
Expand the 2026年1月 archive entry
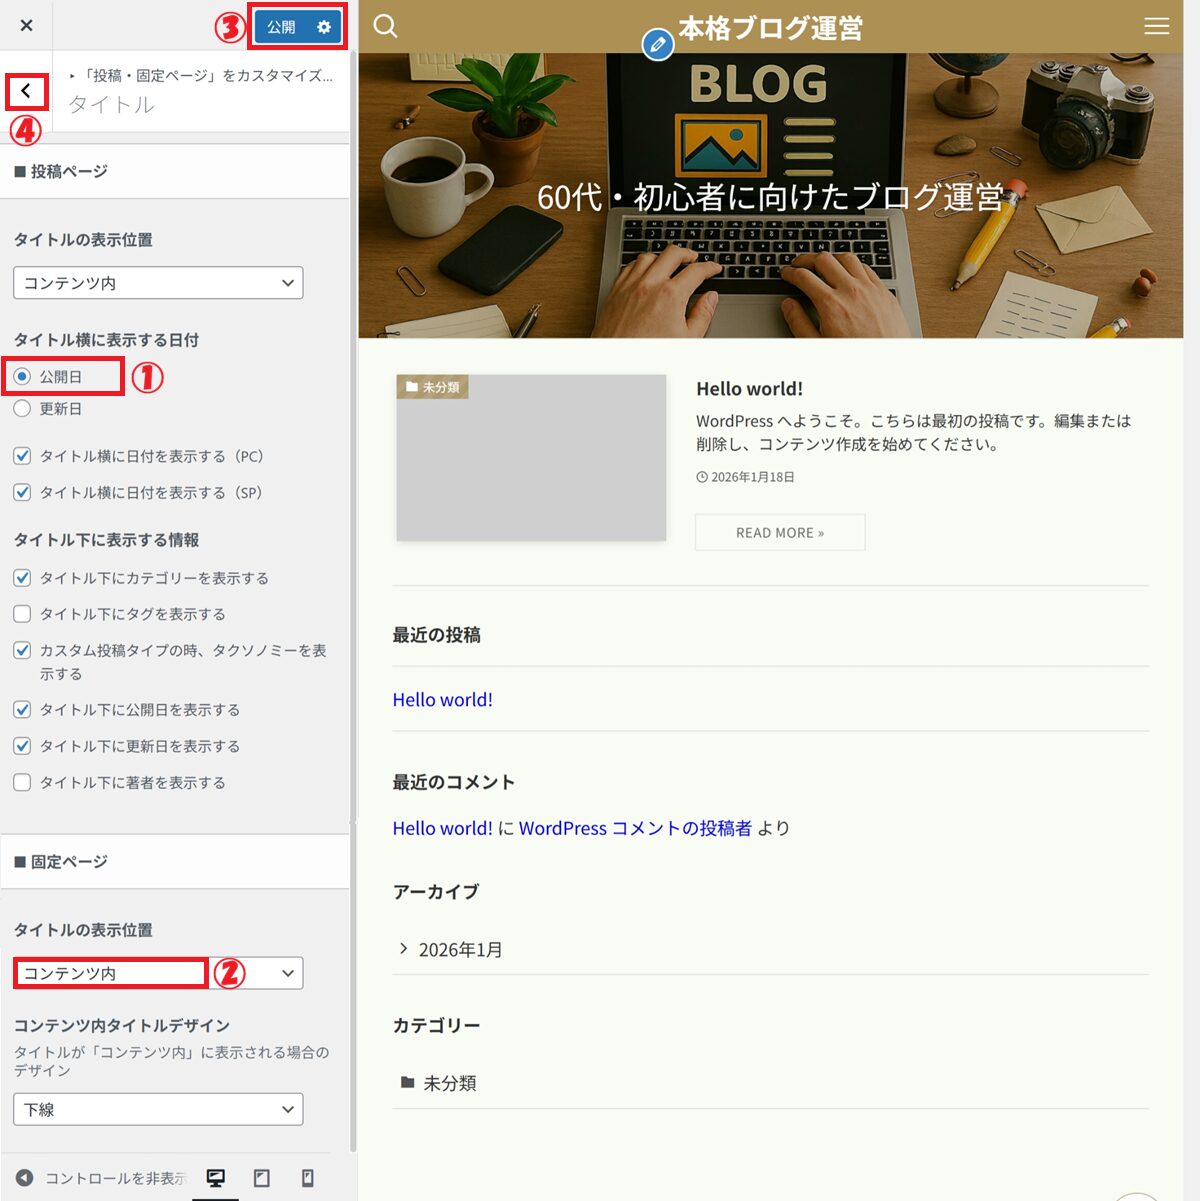tap(460, 950)
